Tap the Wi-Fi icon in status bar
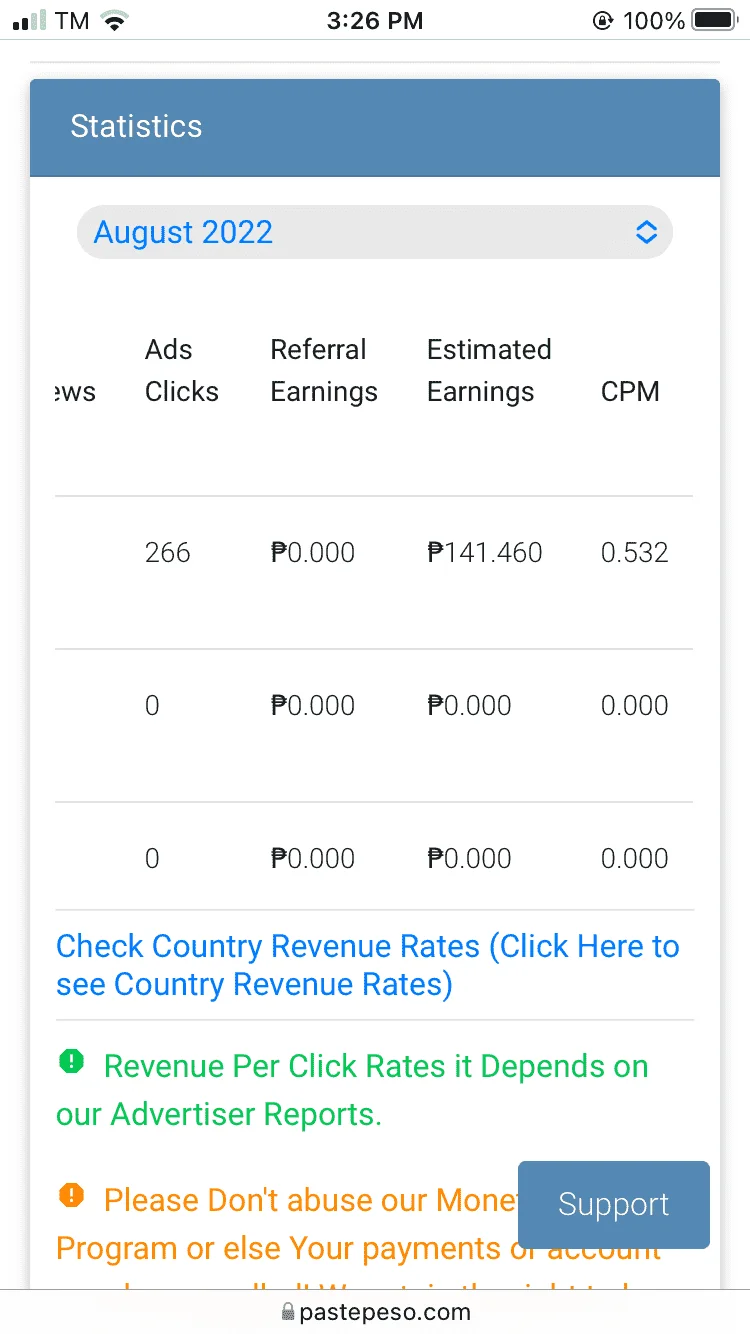Viewport: 750px width, 1334px height. 116,20
